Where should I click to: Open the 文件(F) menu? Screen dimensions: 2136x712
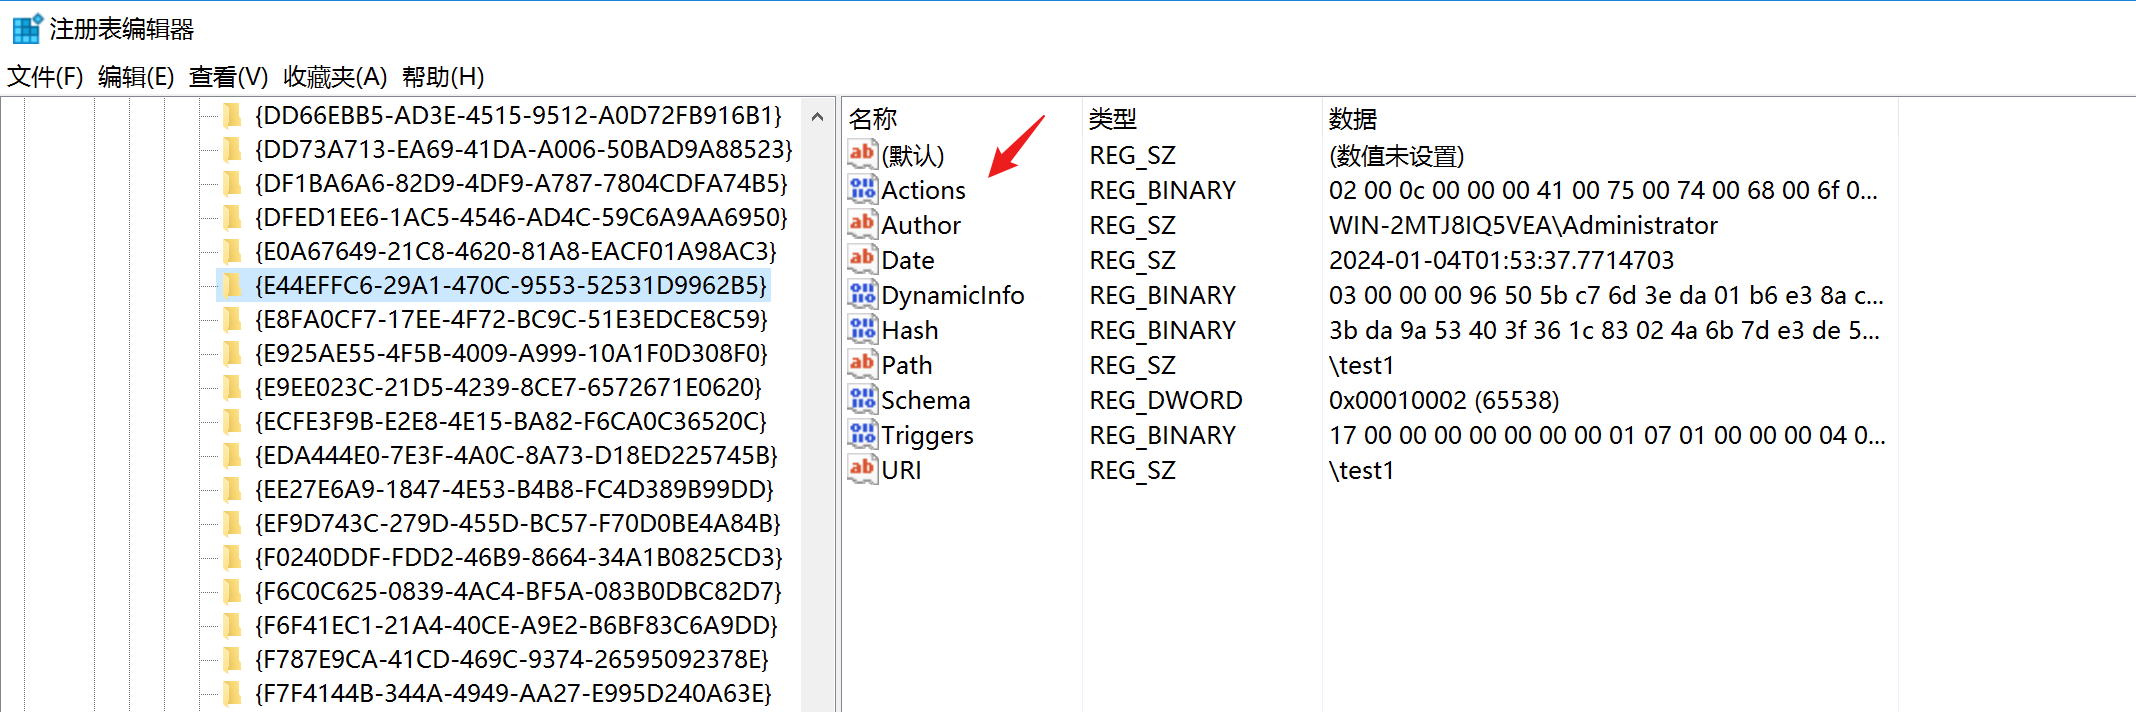(45, 77)
